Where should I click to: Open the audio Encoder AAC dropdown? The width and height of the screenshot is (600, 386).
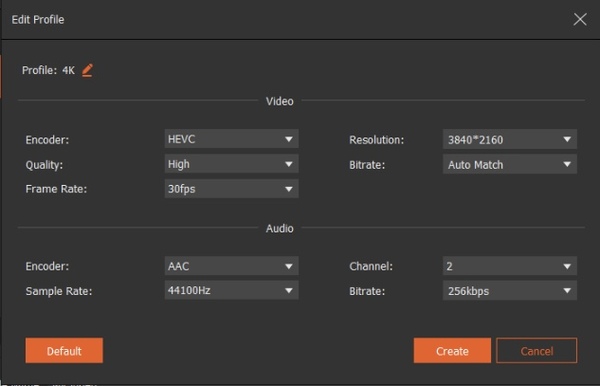232,266
